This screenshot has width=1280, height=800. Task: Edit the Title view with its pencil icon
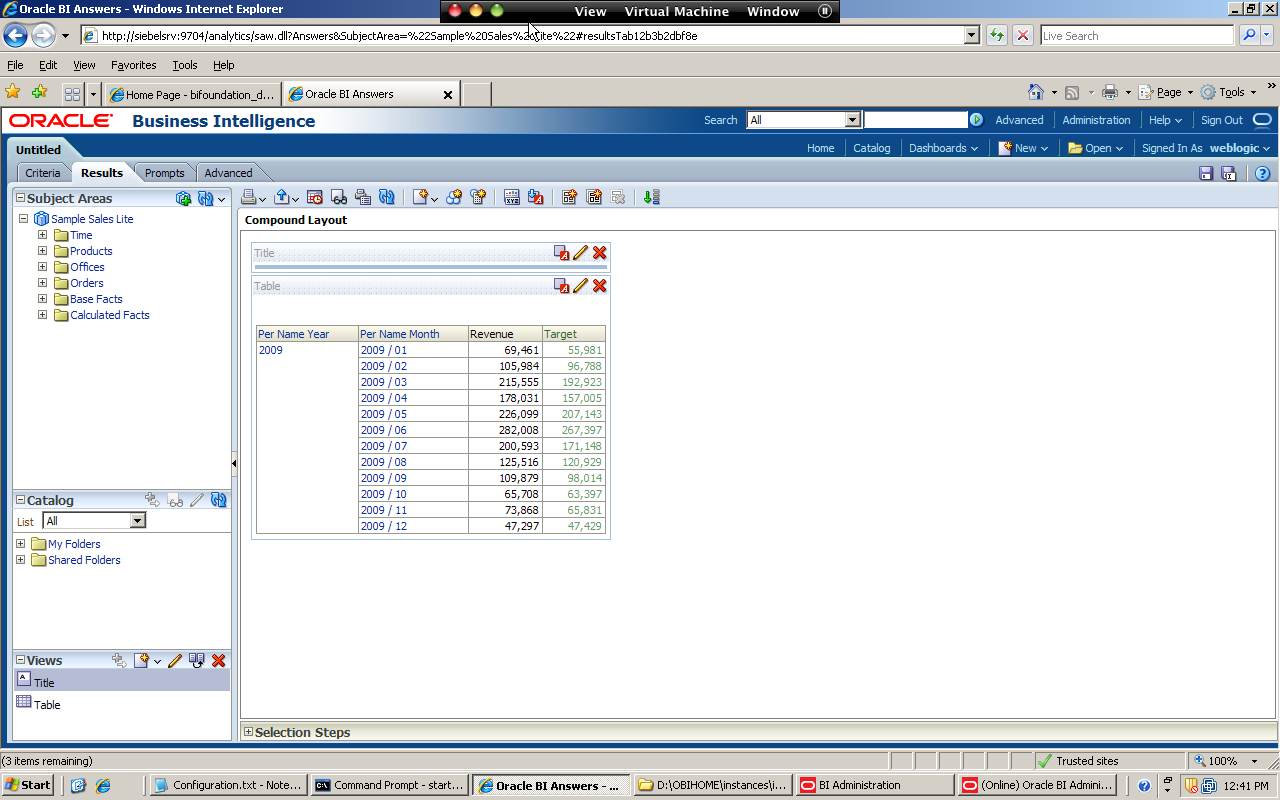click(x=580, y=253)
